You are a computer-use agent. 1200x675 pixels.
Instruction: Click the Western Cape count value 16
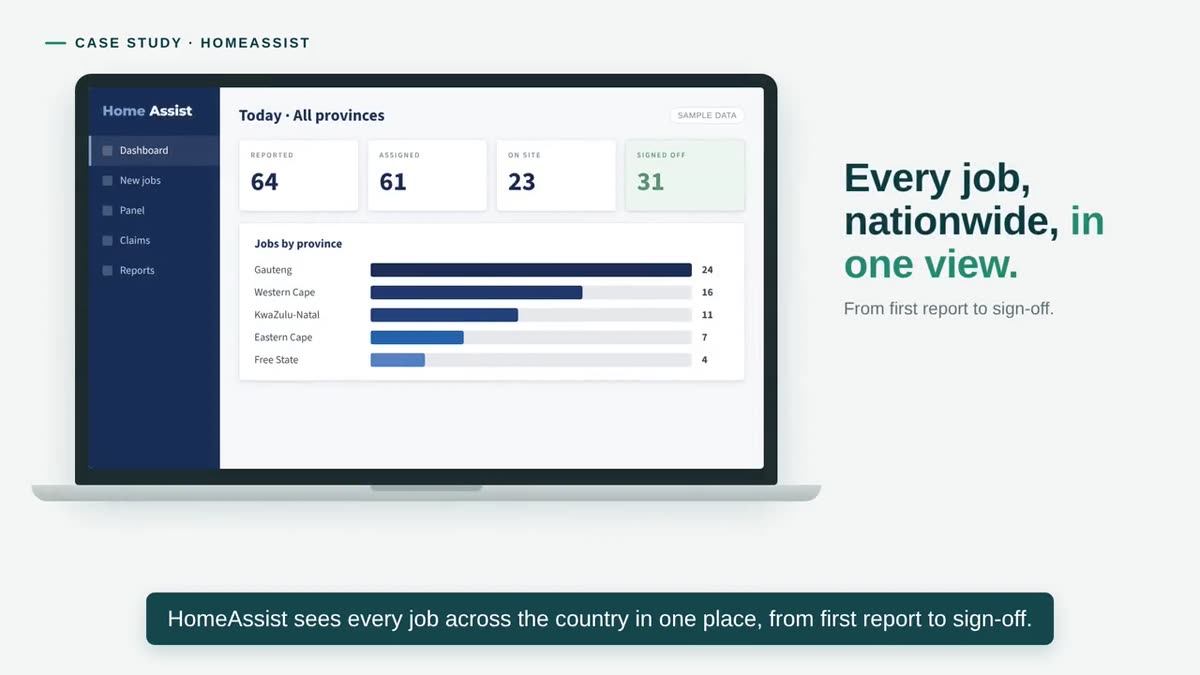click(707, 293)
